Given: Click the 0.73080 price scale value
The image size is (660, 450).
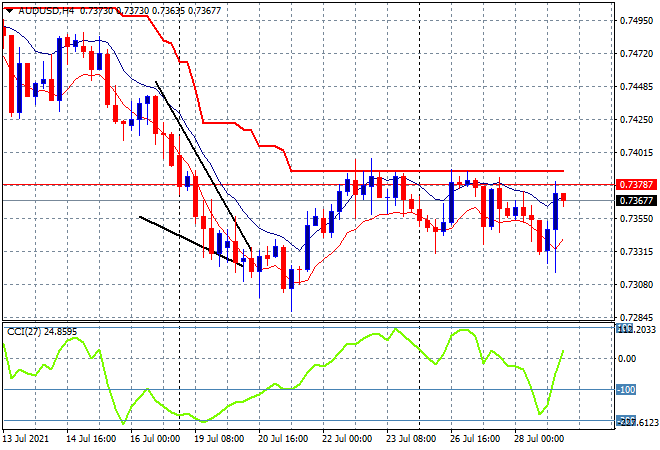Looking at the screenshot, I should 636,285.
